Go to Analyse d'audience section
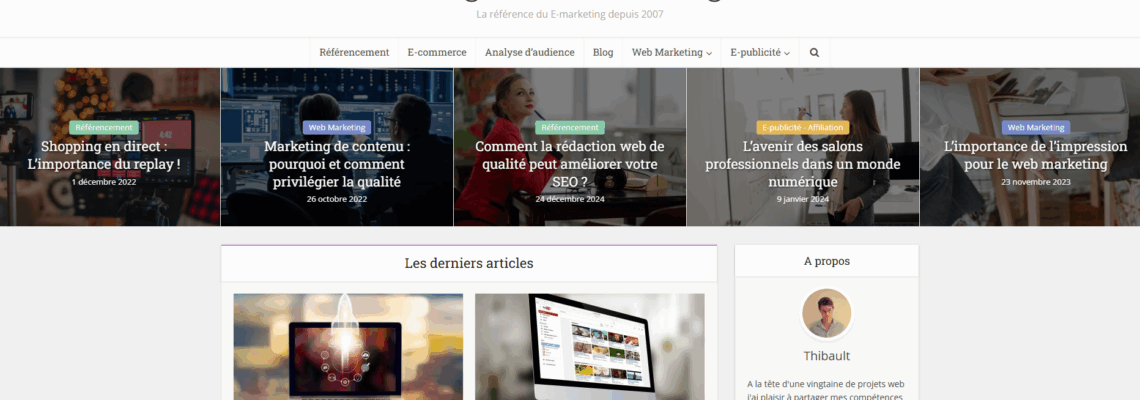The image size is (1140, 400). click(529, 53)
